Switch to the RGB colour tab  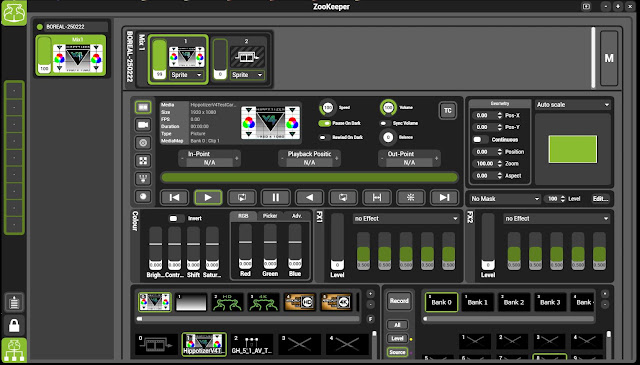pos(243,216)
